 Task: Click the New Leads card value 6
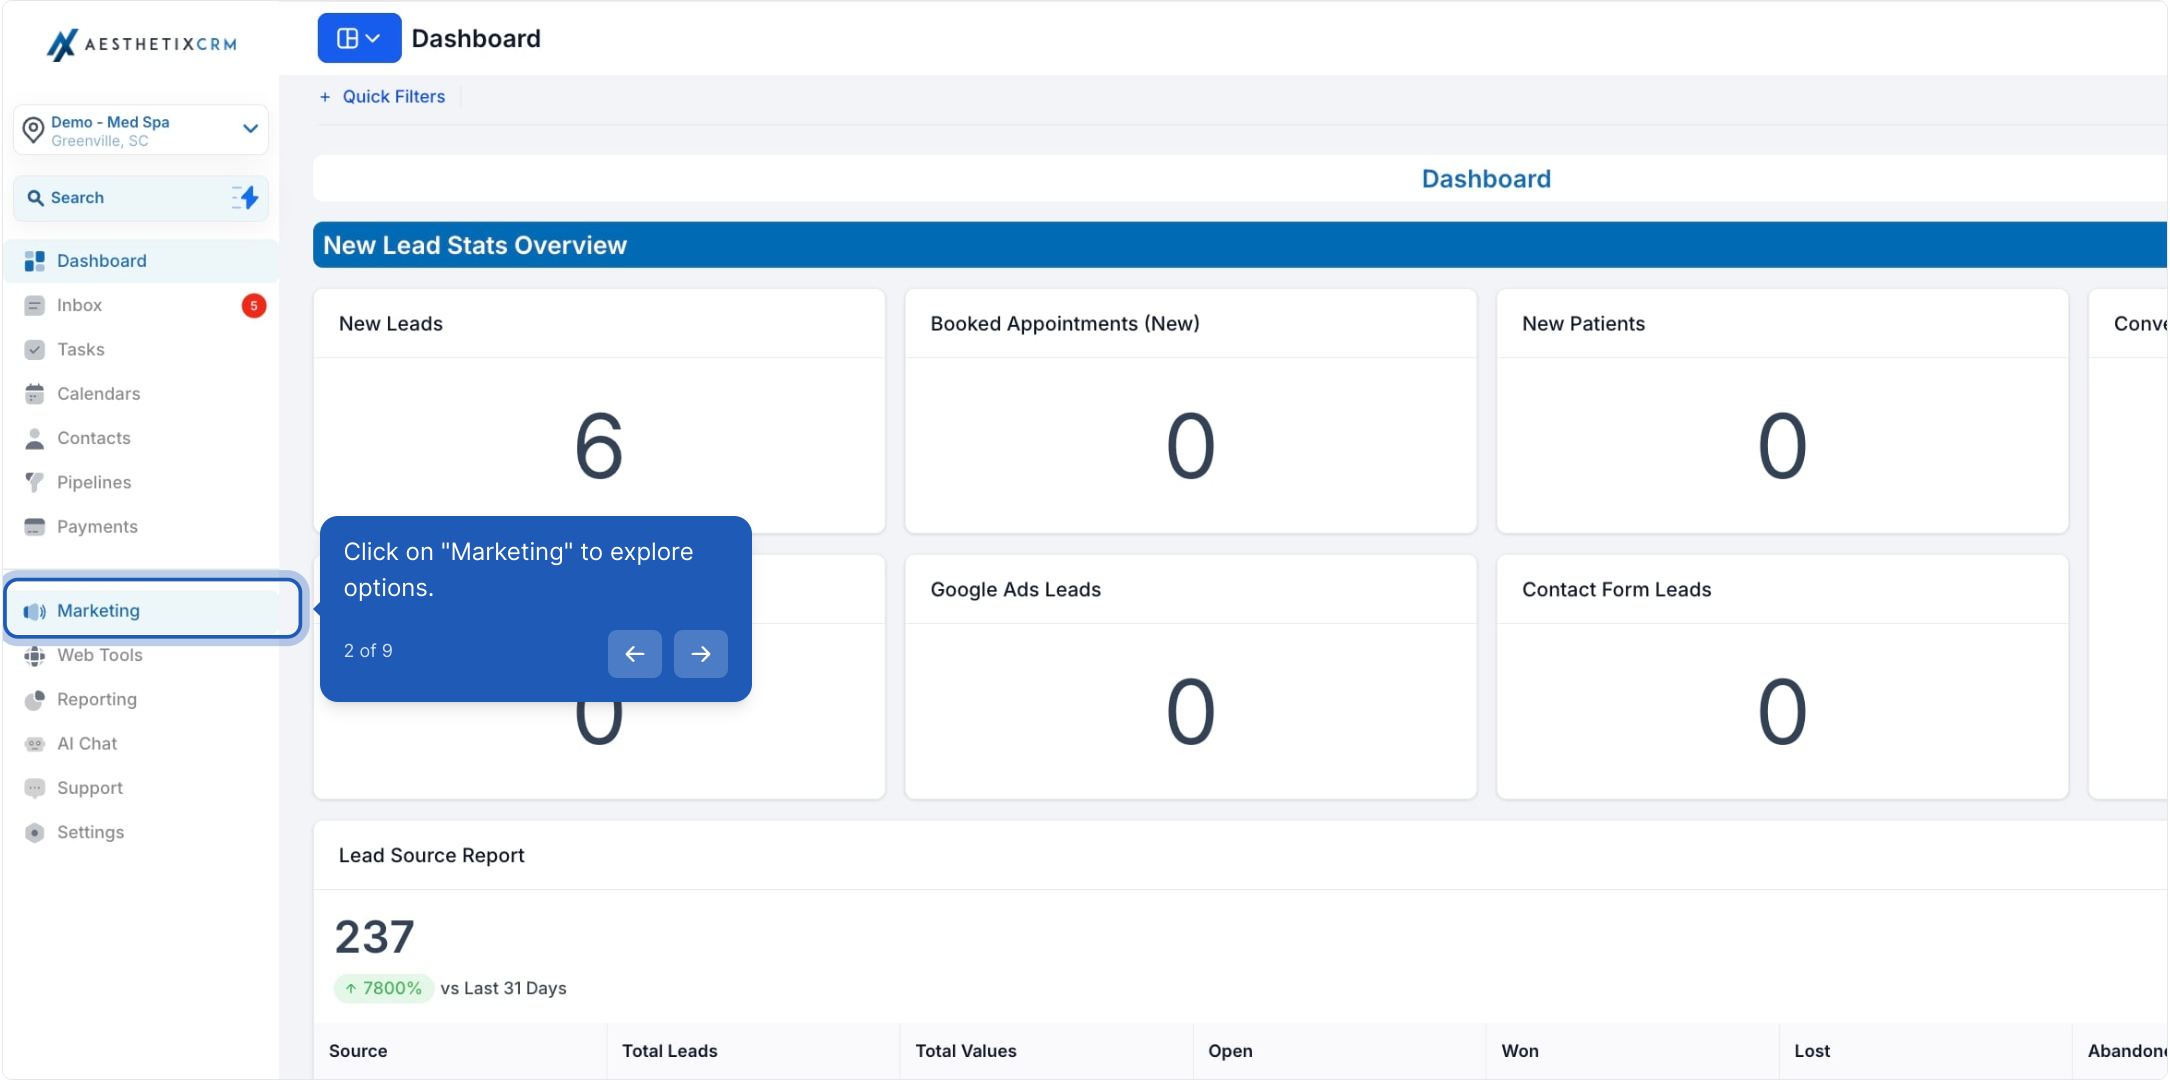(x=598, y=446)
